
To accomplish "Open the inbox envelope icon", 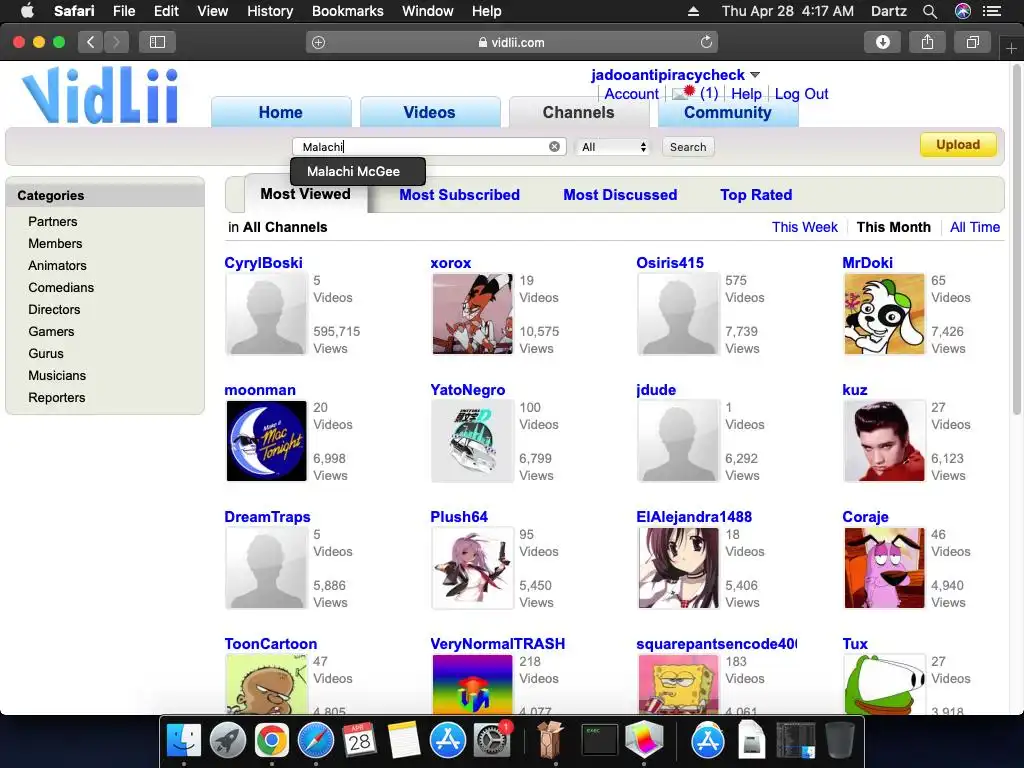I will (x=683, y=93).
